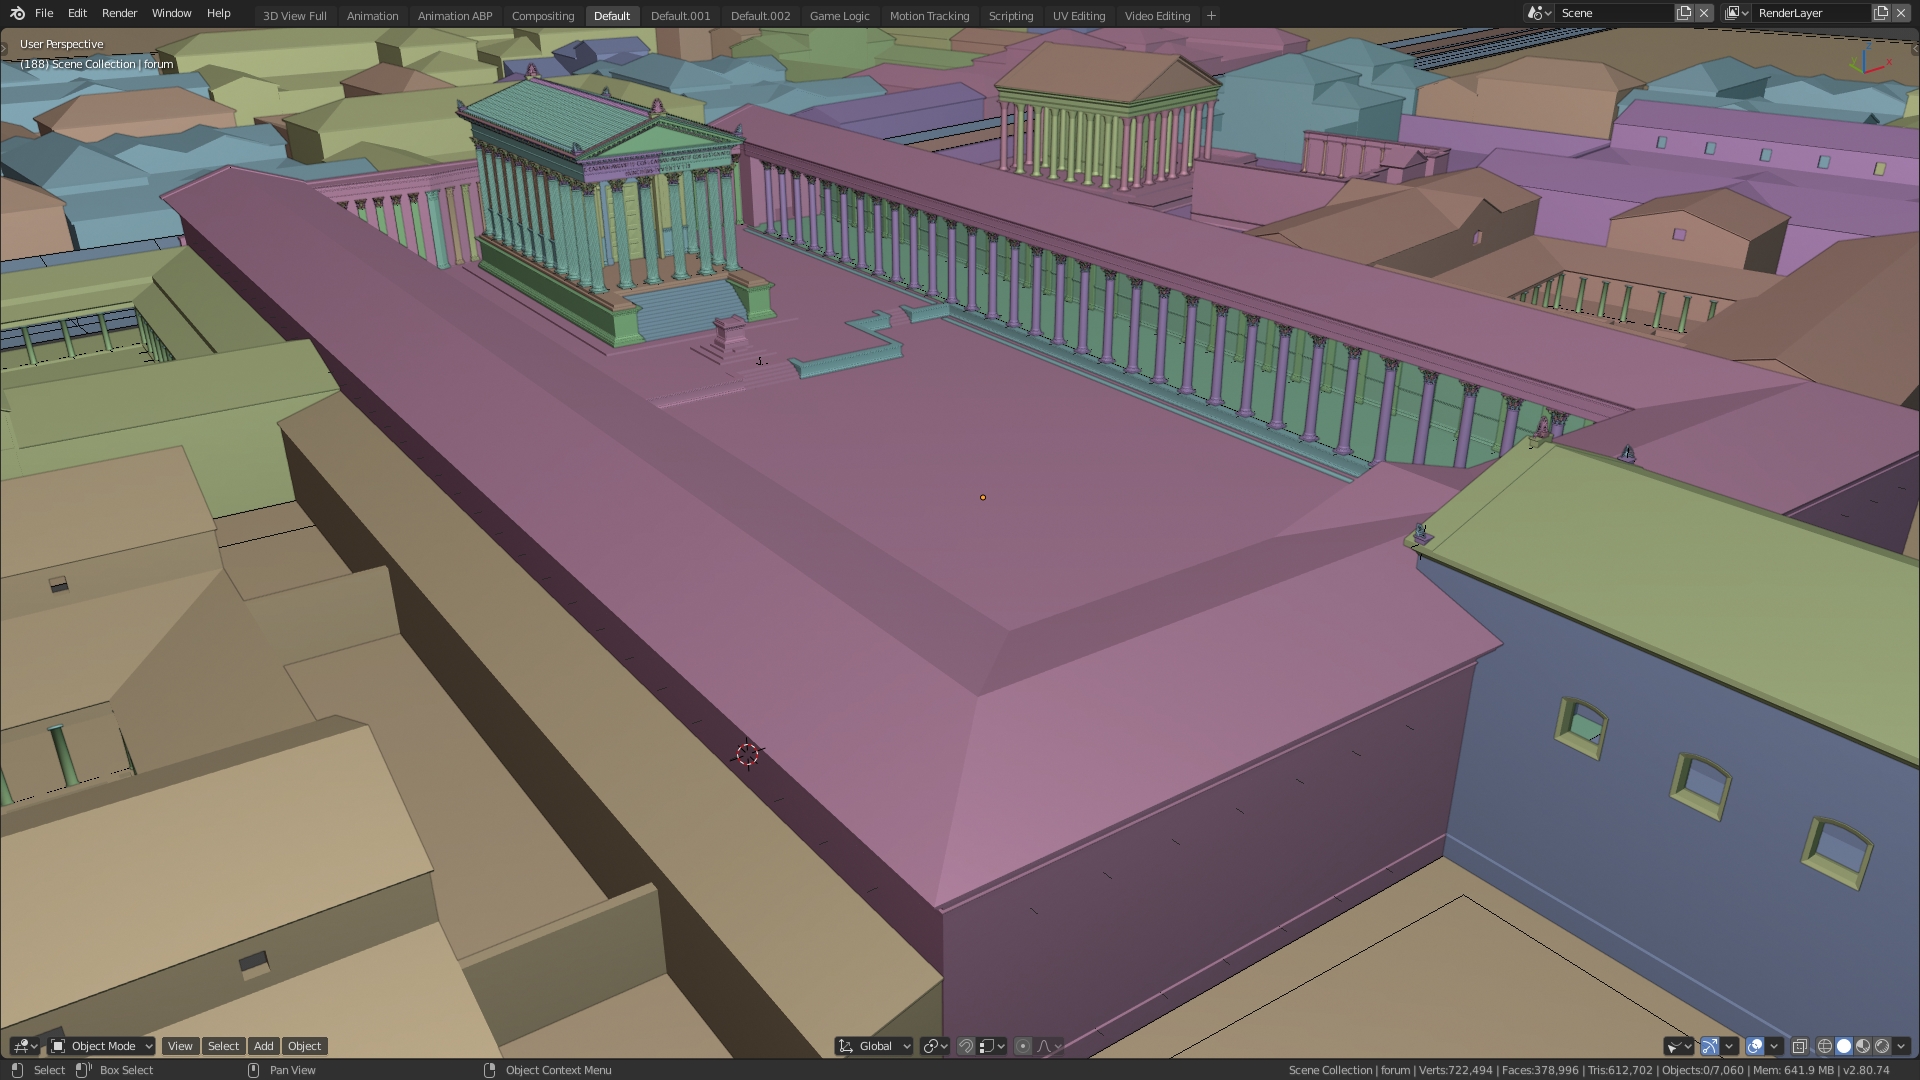Switch to rendered shading mode

[x=1882, y=1046]
